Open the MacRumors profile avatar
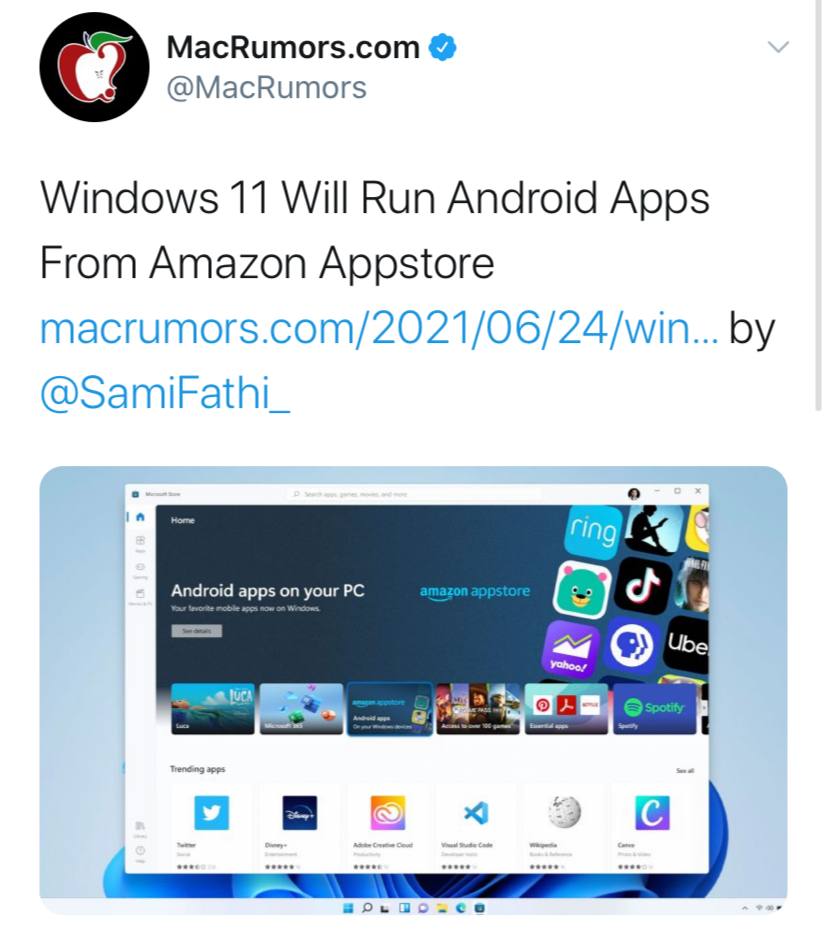 click(94, 67)
